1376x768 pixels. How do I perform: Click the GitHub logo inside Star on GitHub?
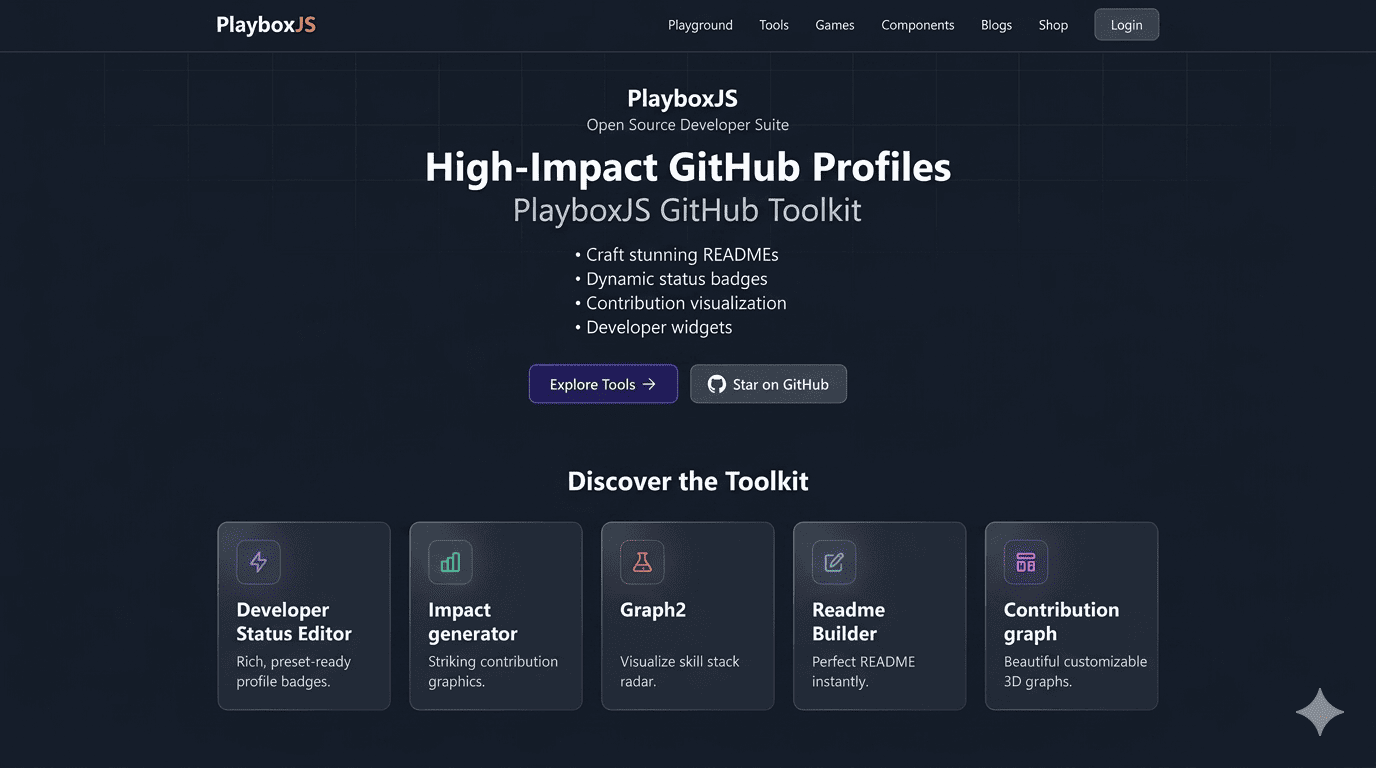716,383
